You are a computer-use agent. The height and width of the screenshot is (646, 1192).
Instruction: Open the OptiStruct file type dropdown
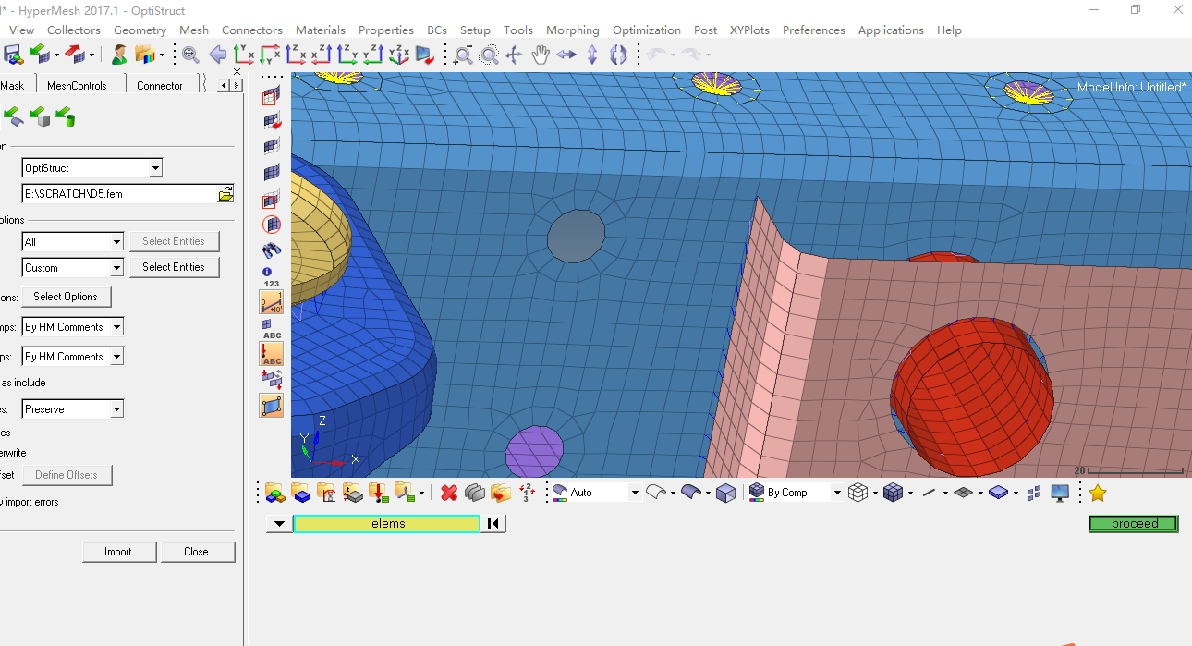(155, 168)
